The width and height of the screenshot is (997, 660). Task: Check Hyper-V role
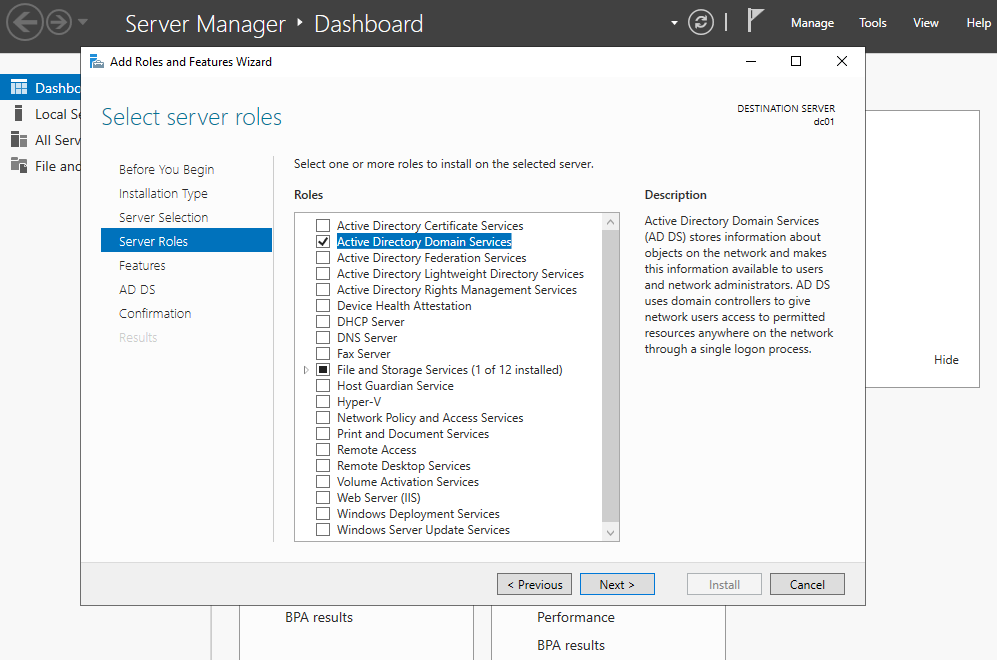tap(323, 402)
